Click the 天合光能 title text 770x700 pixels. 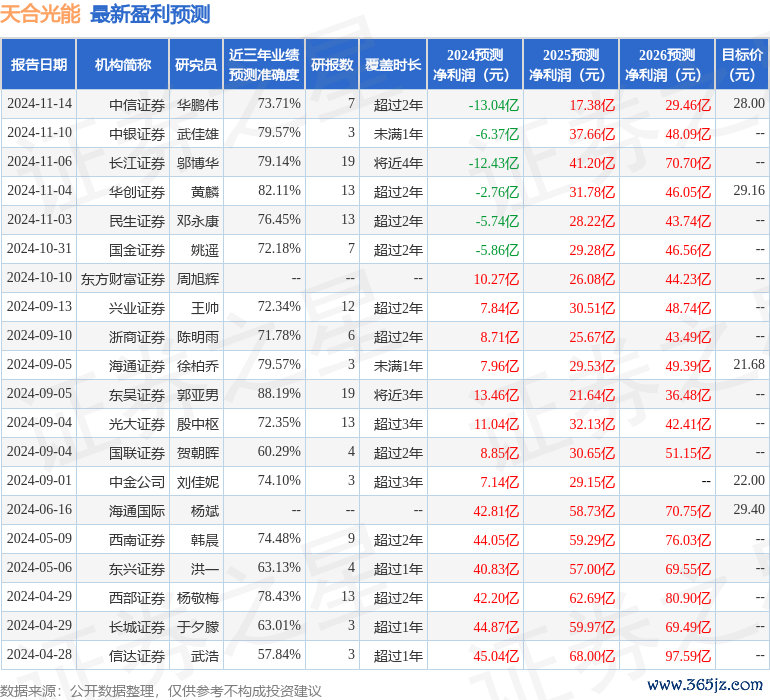point(40,14)
